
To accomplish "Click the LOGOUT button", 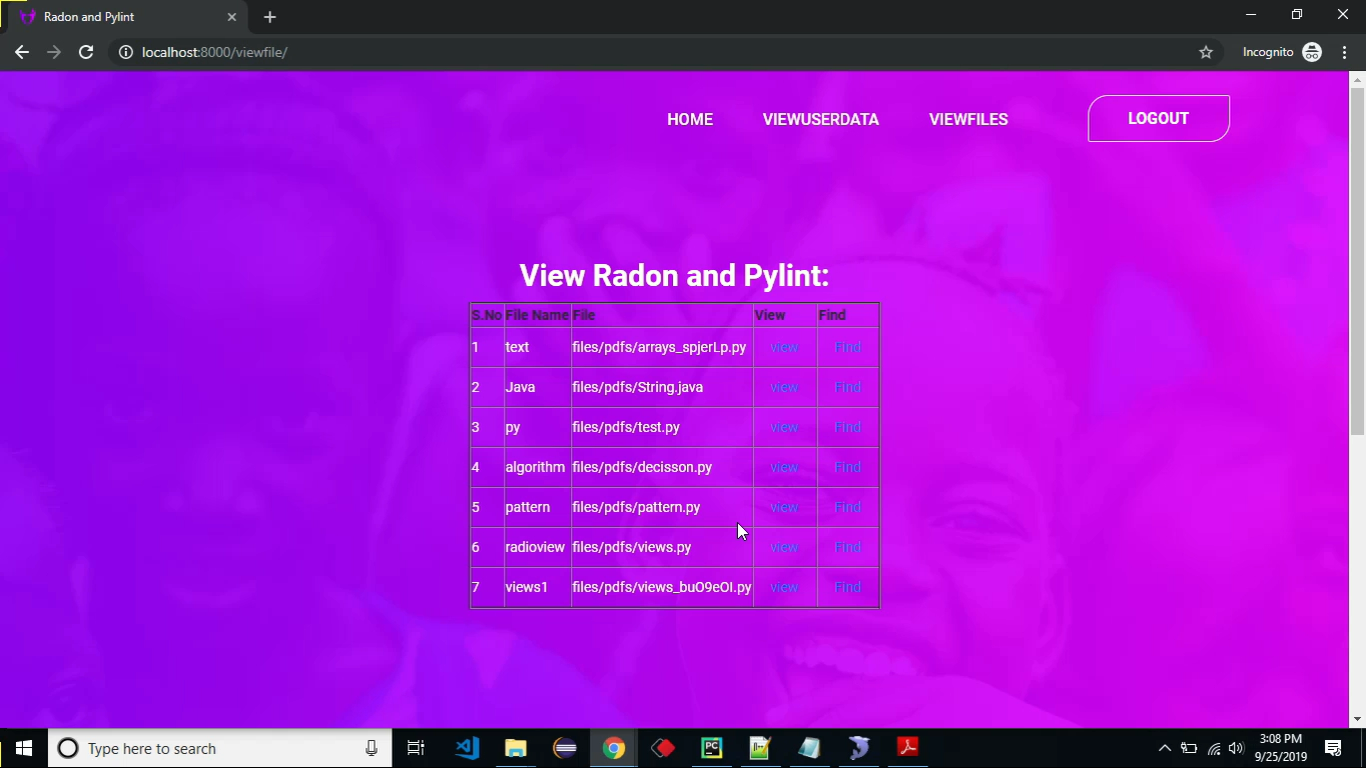I will point(1158,118).
